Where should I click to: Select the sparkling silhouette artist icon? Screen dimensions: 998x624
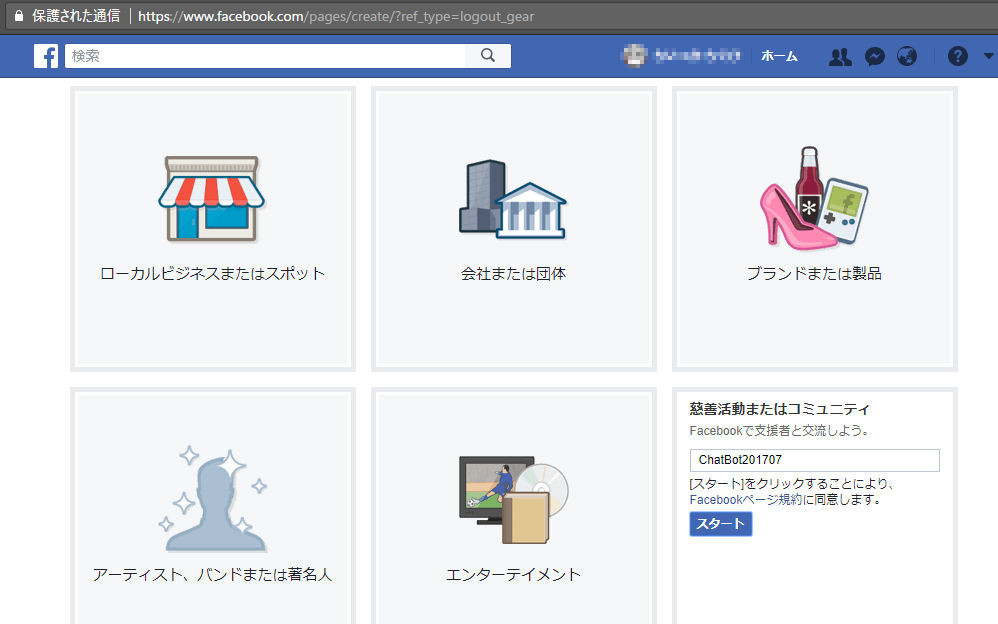(213, 499)
